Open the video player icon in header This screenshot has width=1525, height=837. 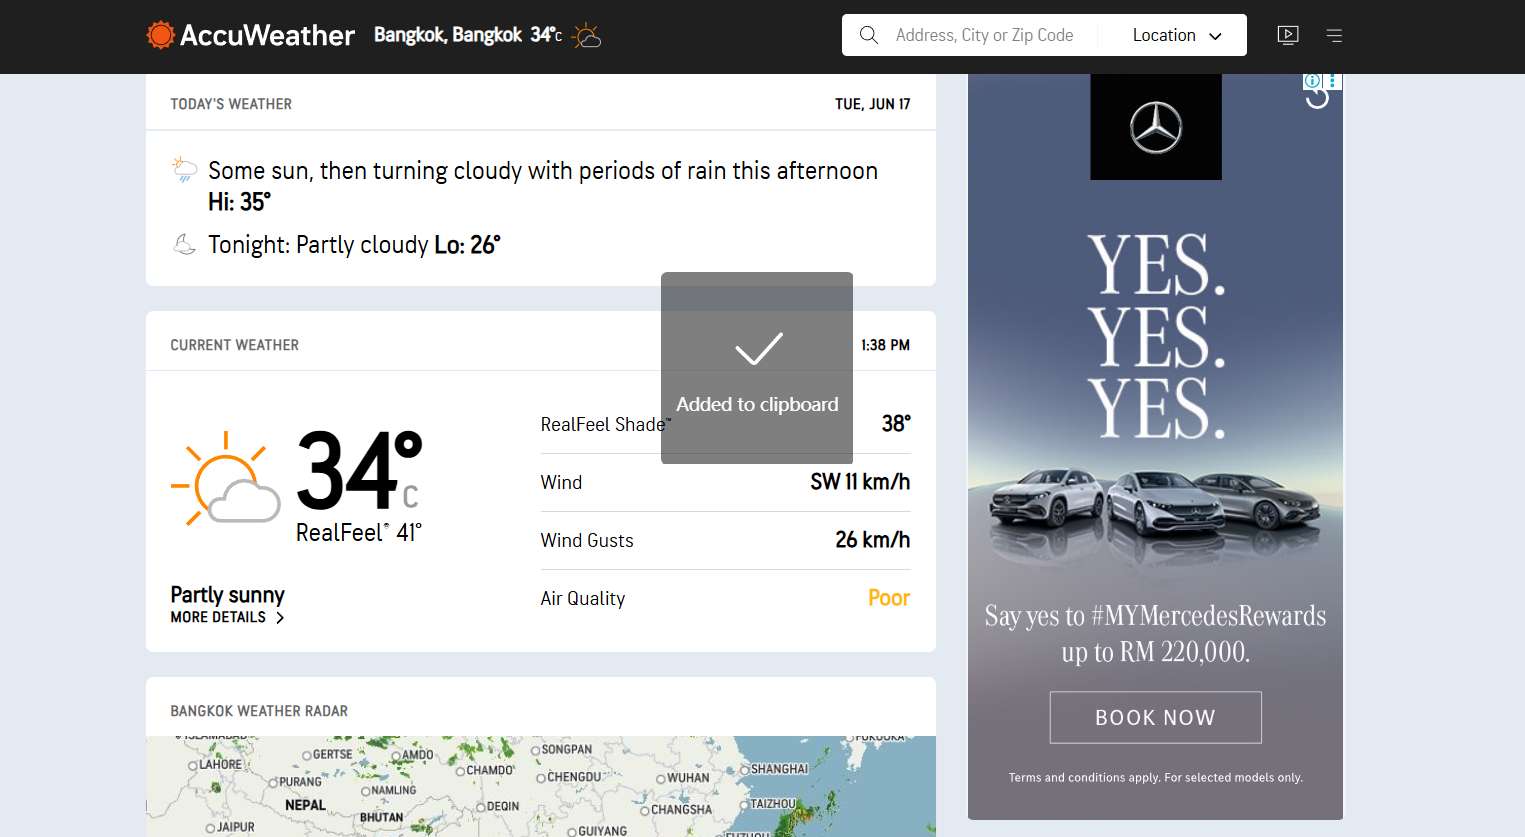coord(1288,35)
